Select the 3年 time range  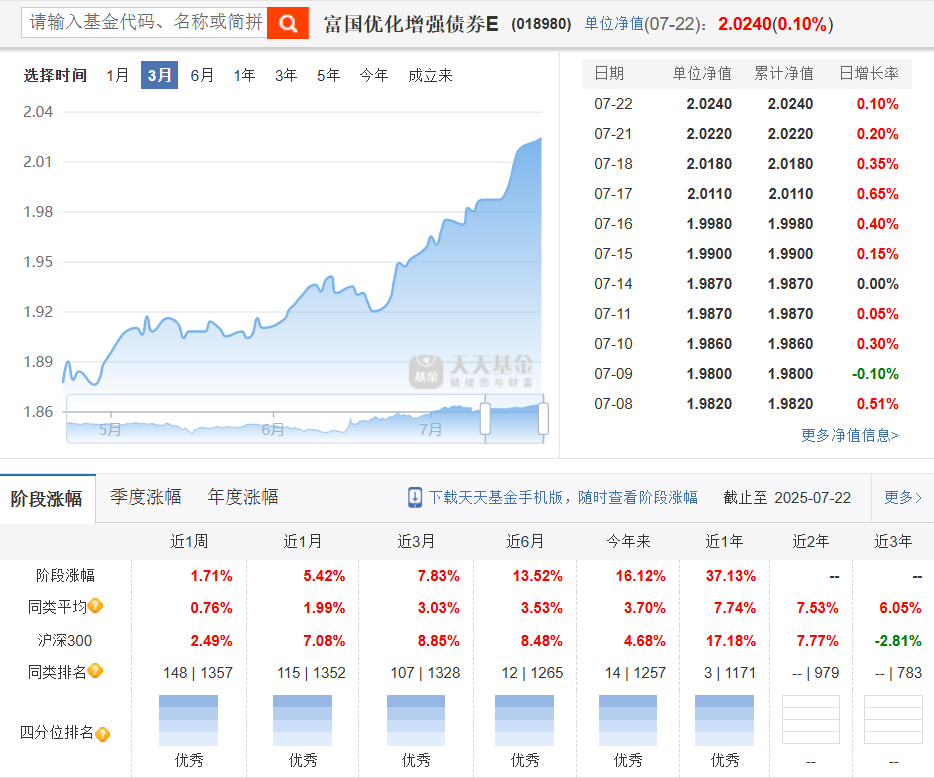pos(286,75)
